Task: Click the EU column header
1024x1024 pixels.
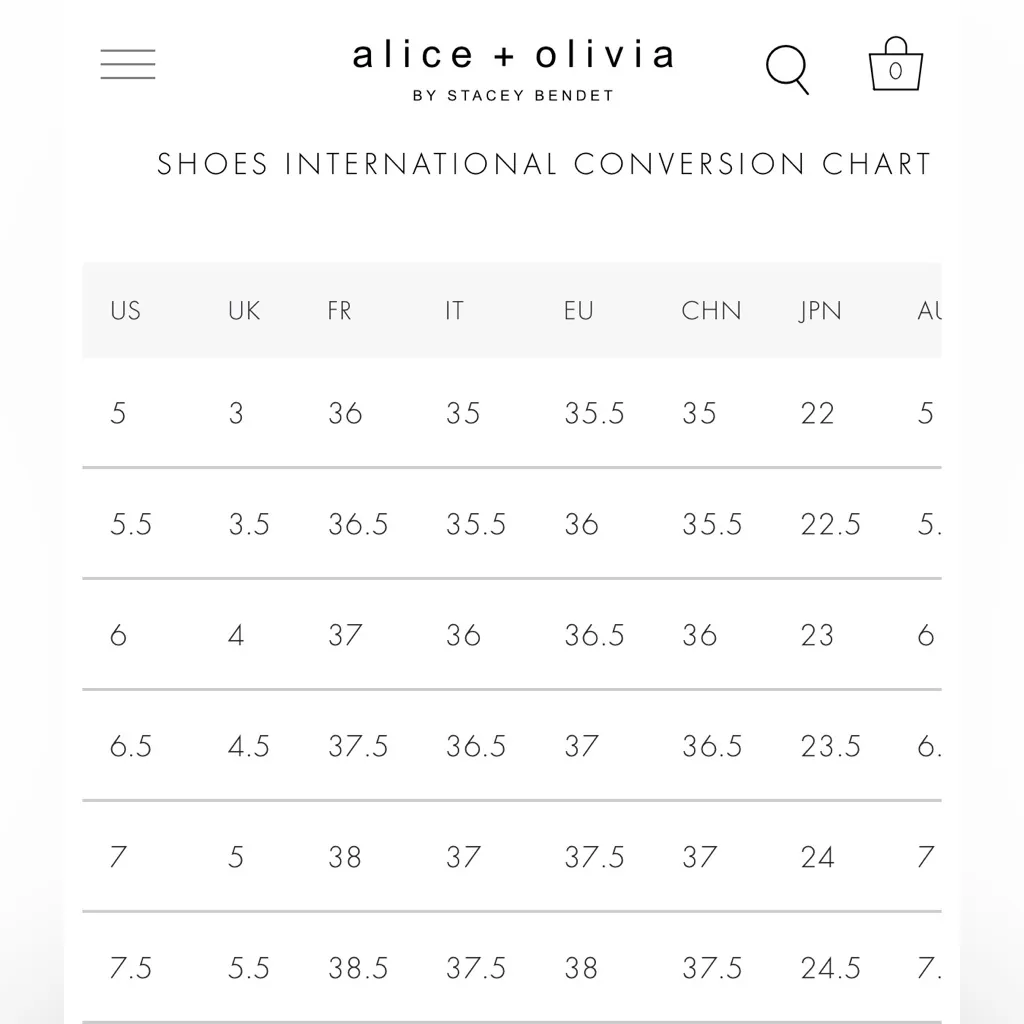Action: [x=579, y=311]
